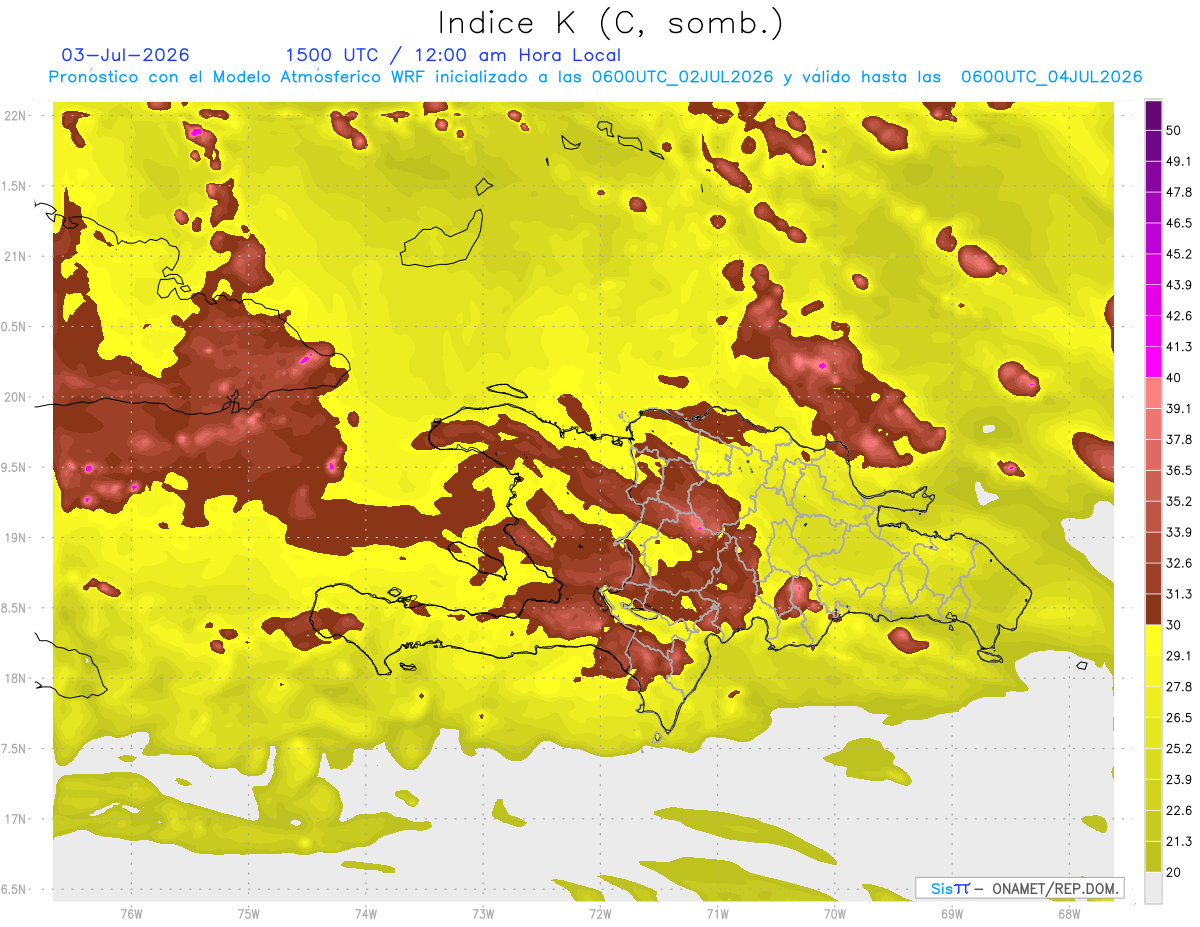Click the "17N" latitude label
1200x927 pixels.
[17, 819]
